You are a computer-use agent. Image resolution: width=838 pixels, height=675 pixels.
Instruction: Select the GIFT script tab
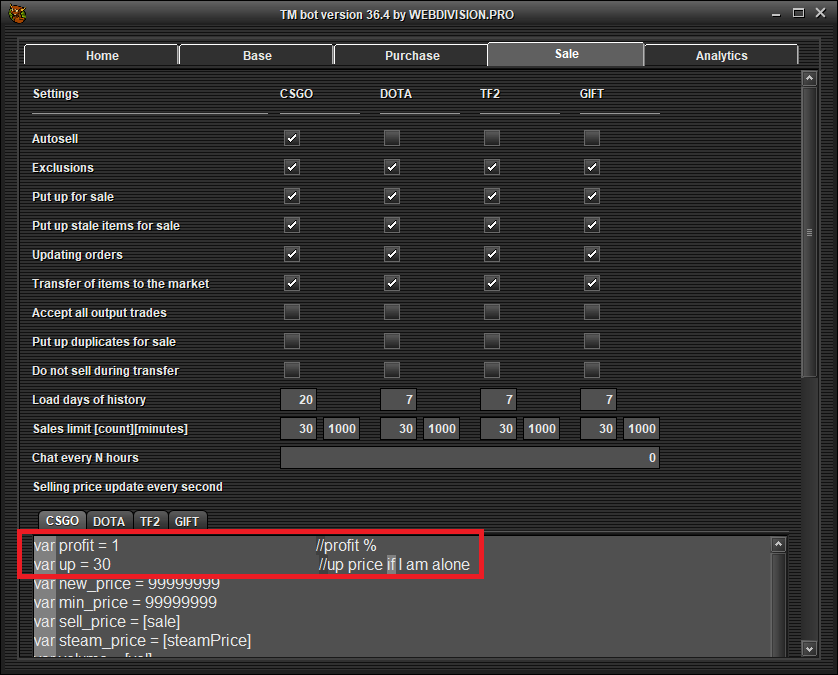coord(187,521)
